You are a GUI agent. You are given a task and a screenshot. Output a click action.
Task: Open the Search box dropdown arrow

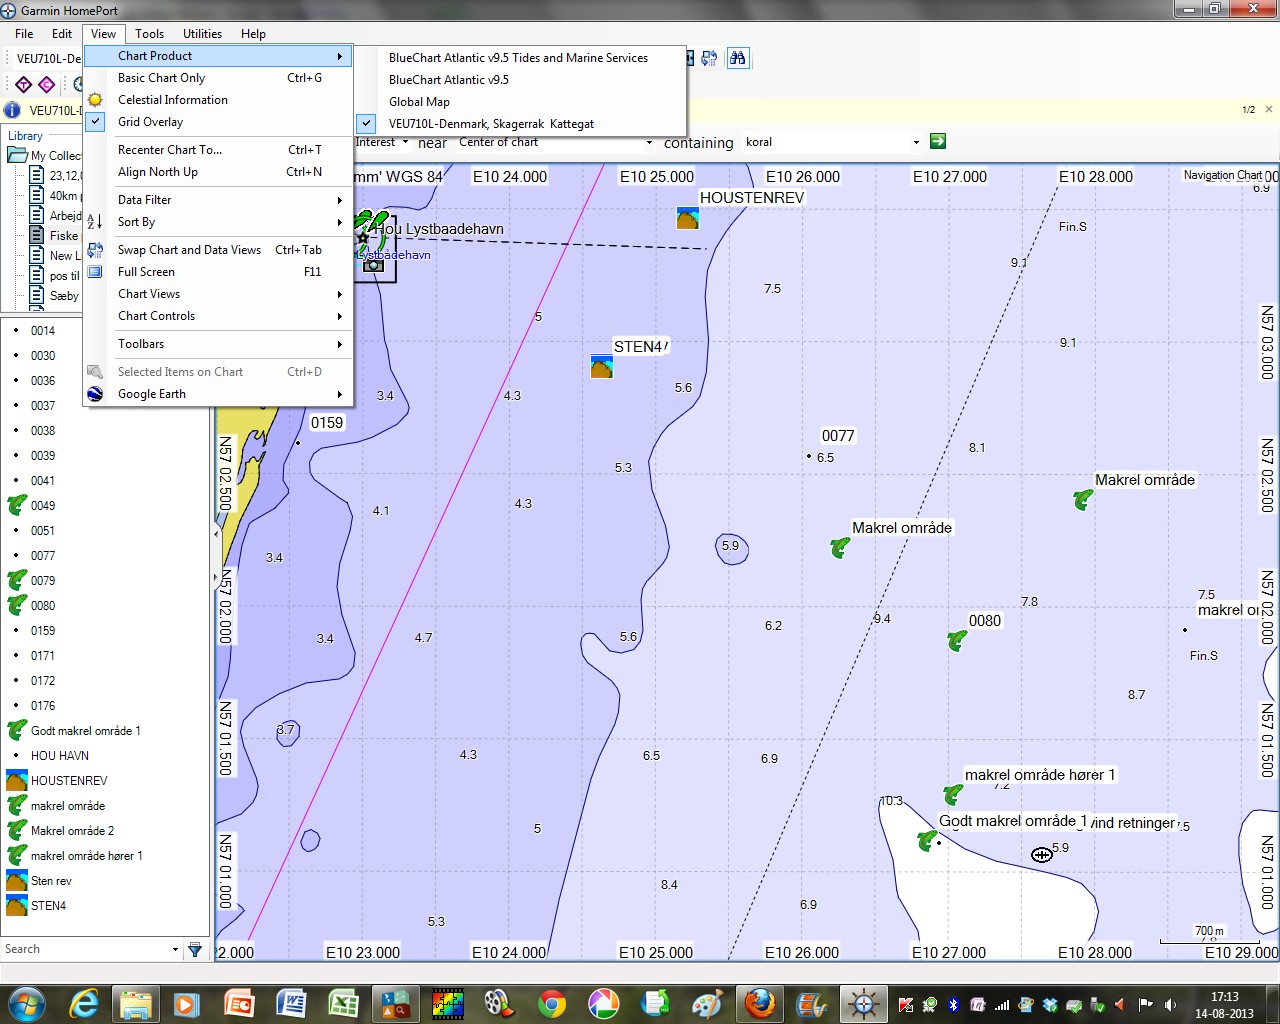coord(175,949)
